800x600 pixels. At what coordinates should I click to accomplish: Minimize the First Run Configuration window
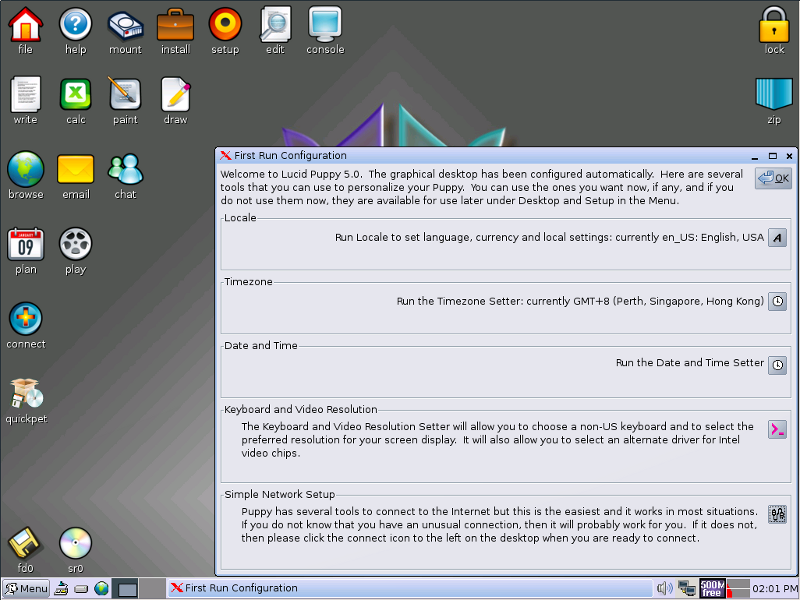point(755,156)
